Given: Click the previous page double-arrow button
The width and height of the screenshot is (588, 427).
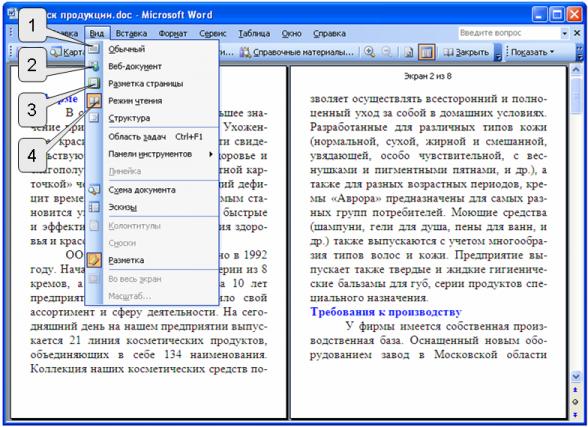Looking at the screenshot, I should 575,390.
